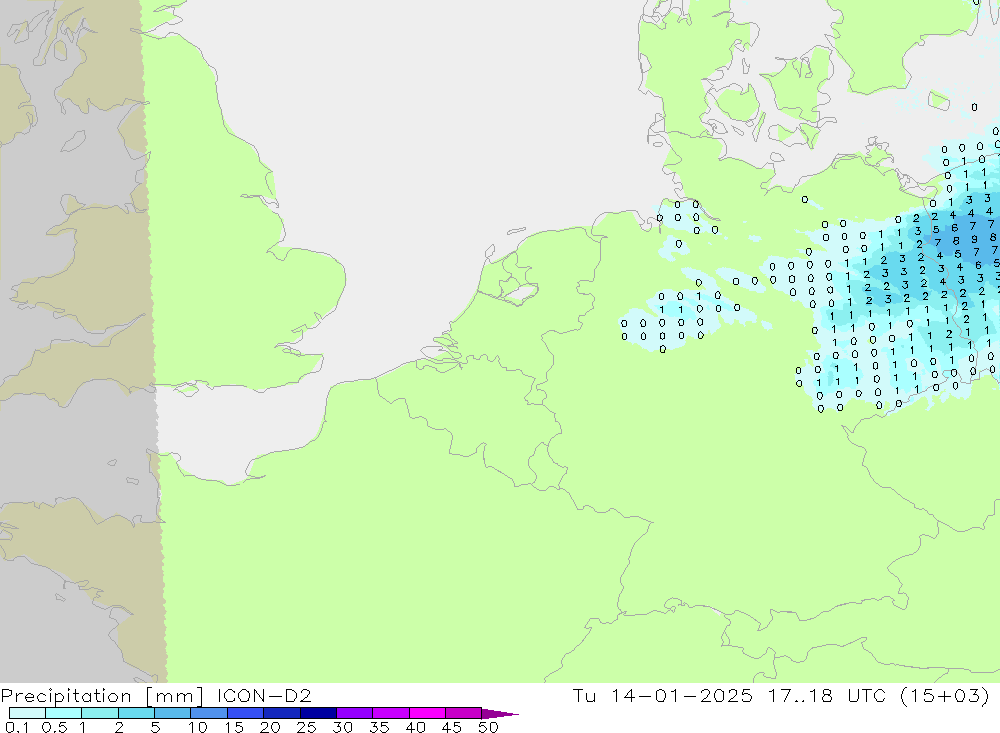1000x733 pixels.
Task: Click the '40' legend scale label
Action: tap(415, 727)
